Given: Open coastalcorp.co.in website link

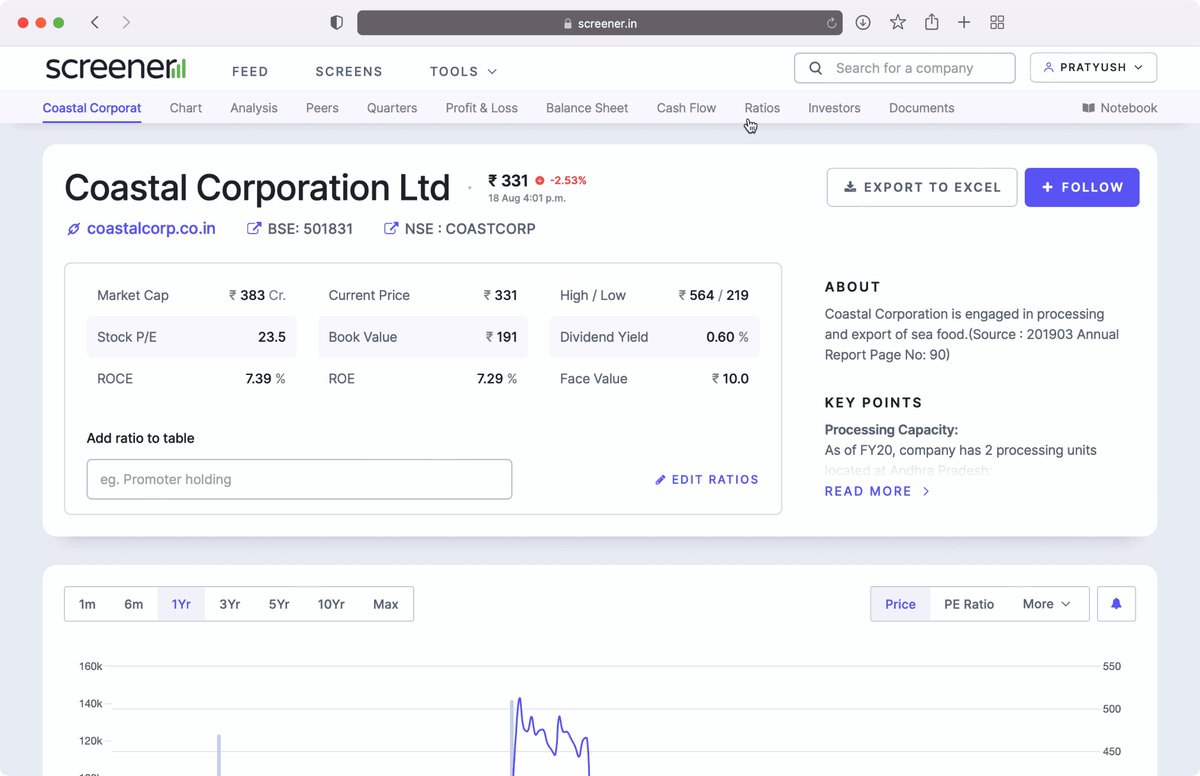Looking at the screenshot, I should [x=151, y=229].
